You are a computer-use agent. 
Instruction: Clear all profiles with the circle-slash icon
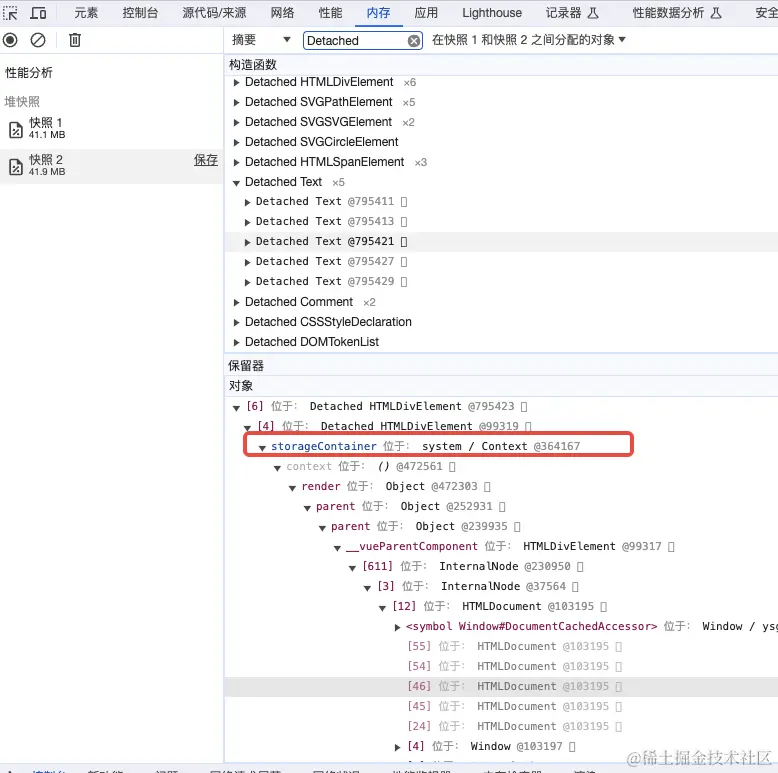click(x=38, y=40)
